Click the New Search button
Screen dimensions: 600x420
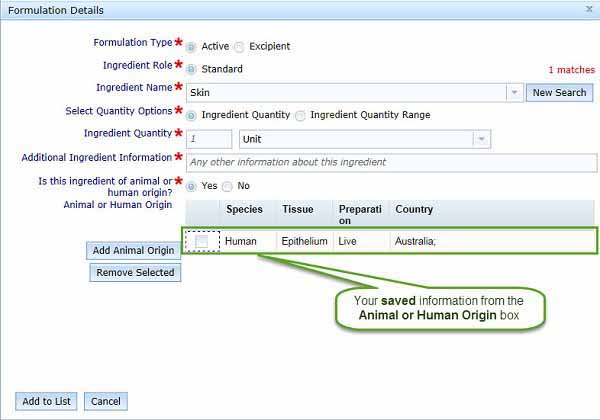(x=559, y=92)
